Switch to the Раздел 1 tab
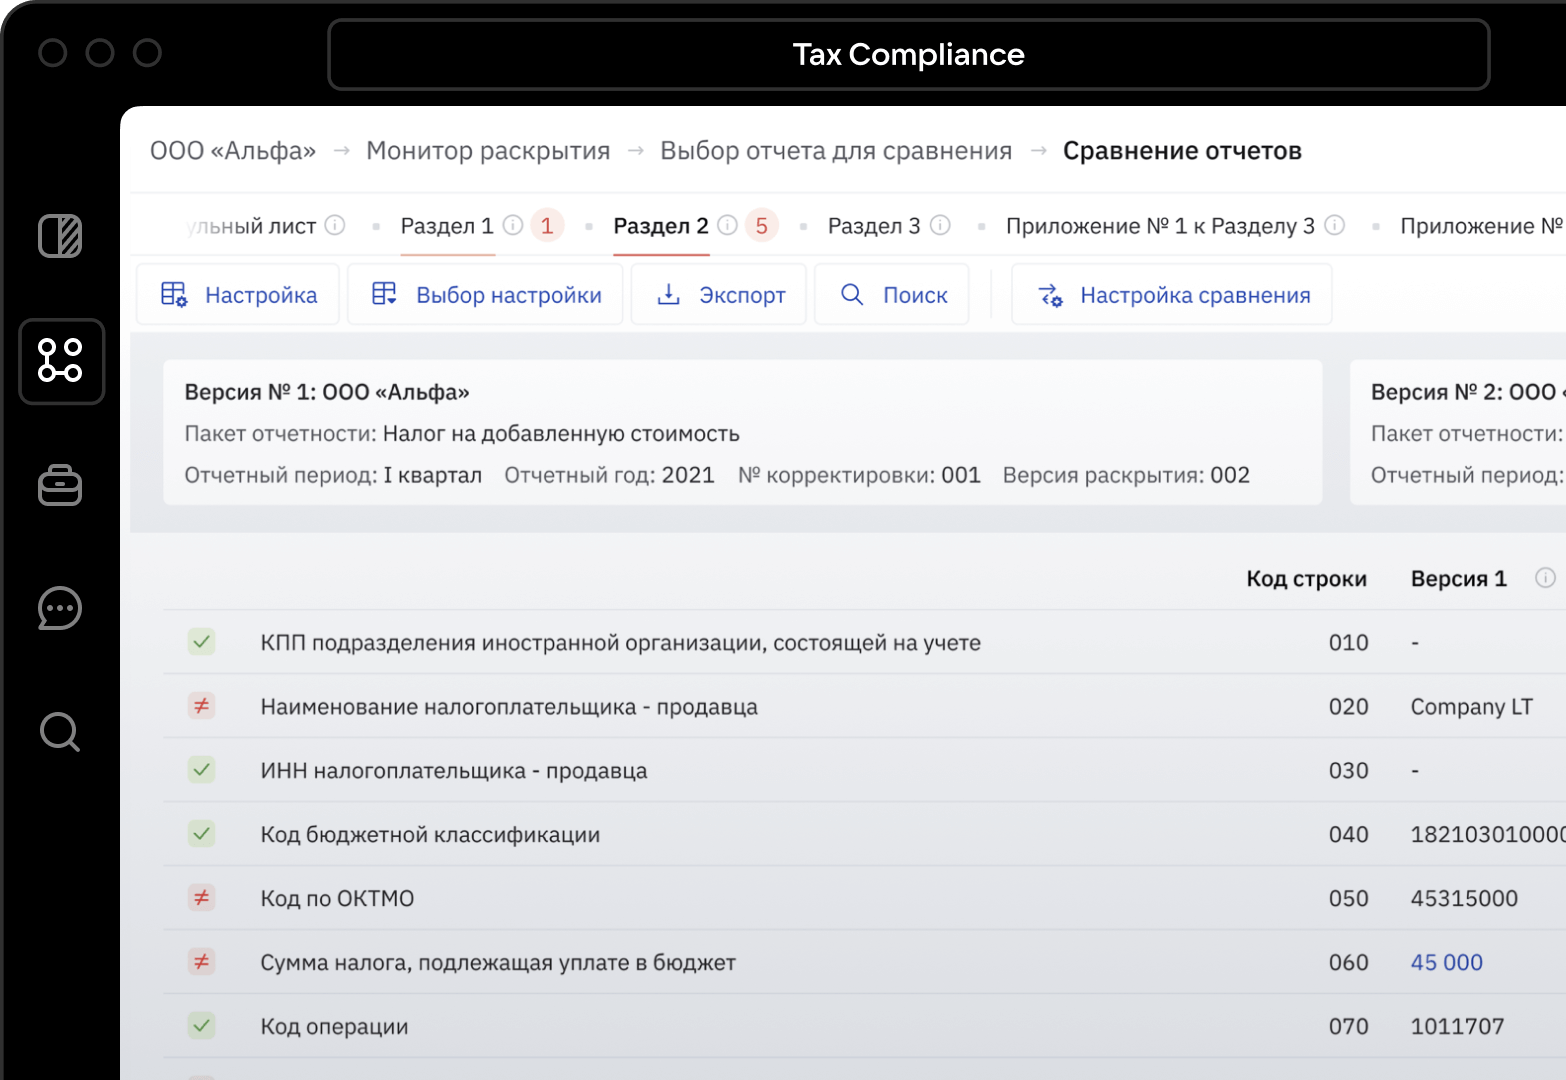 [447, 226]
